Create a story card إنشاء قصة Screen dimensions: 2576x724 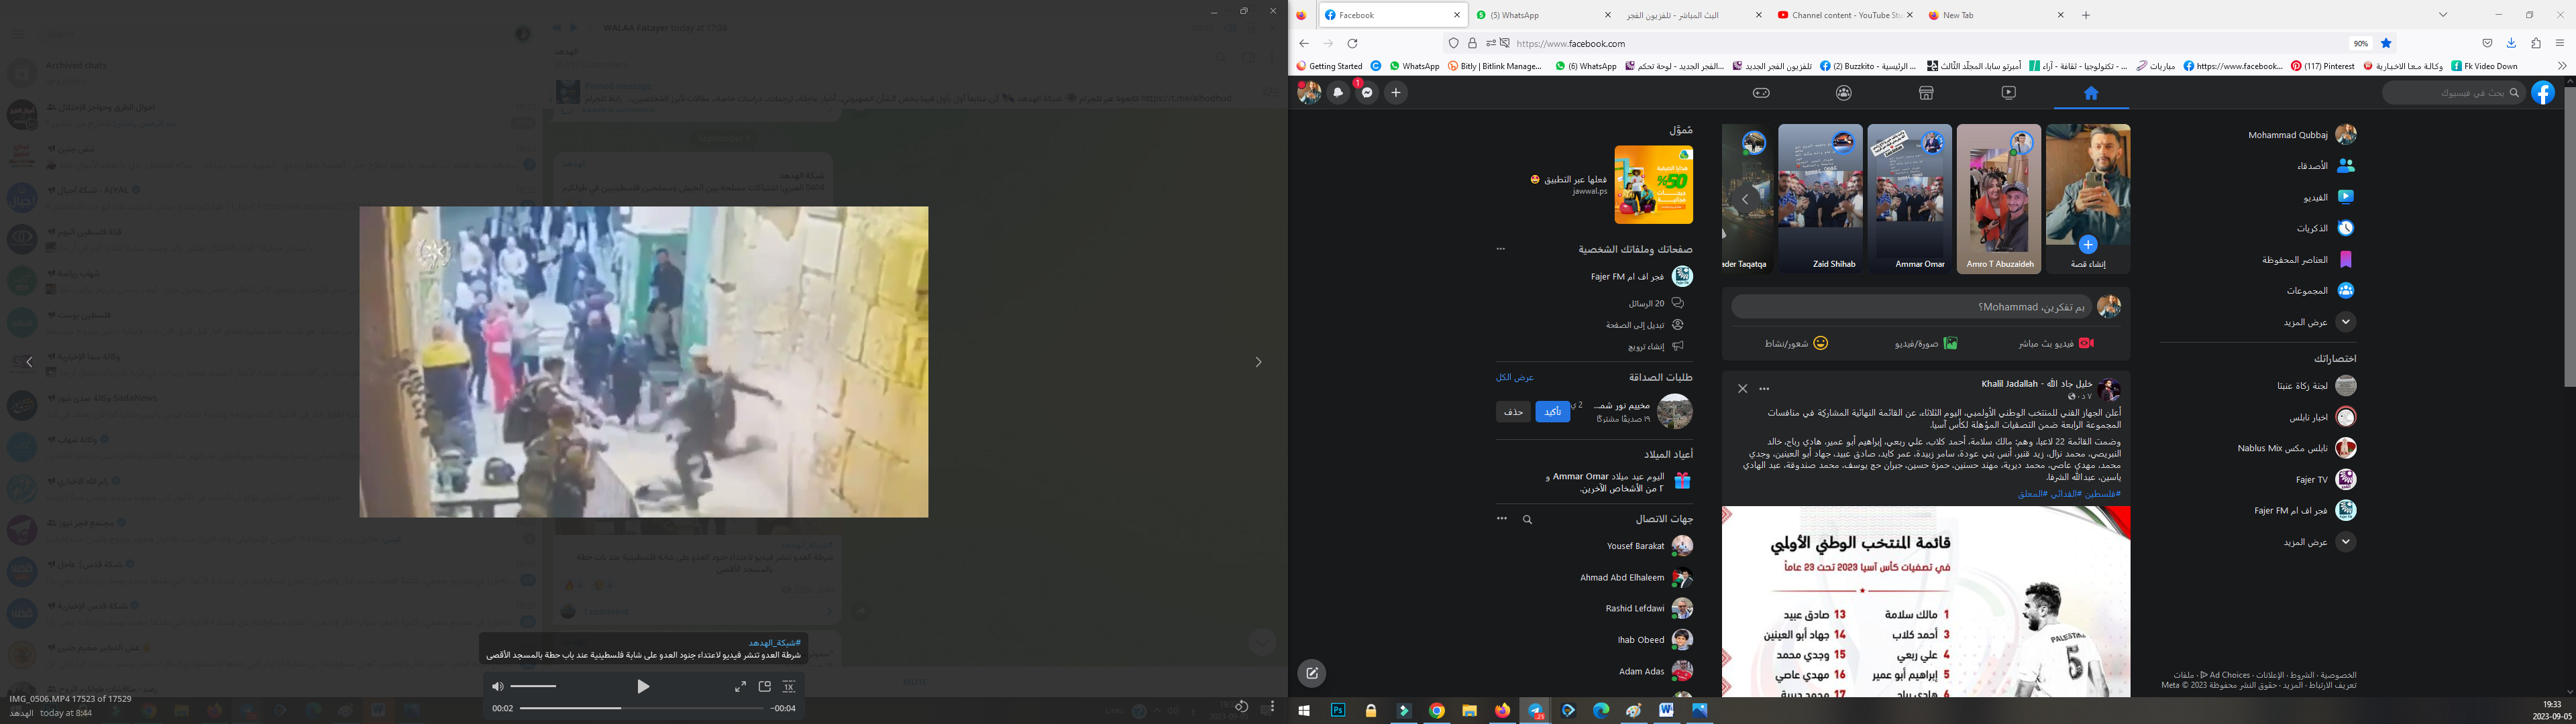[2088, 198]
